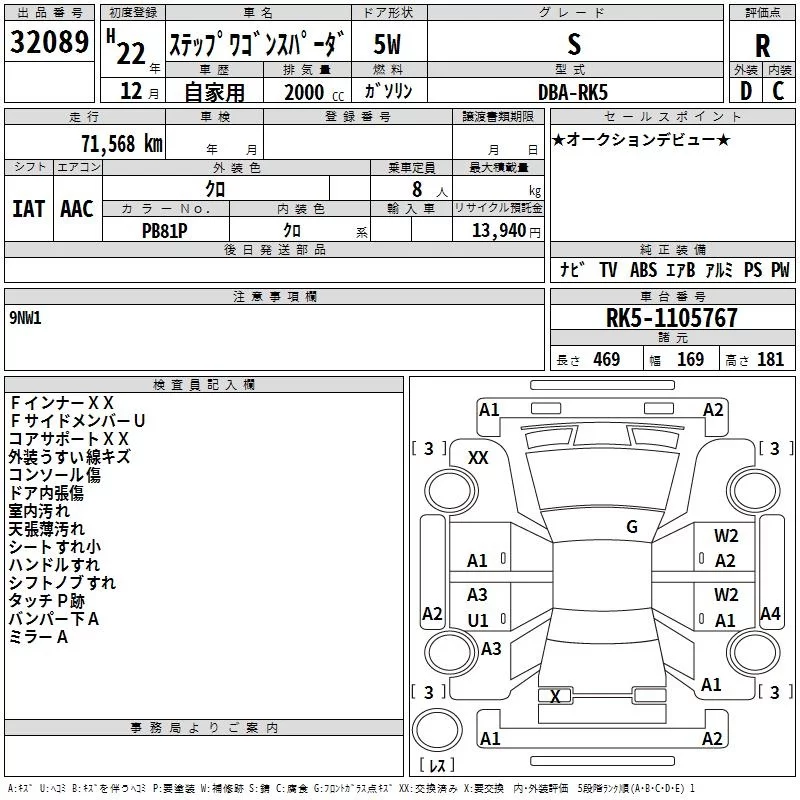
Task: Click the ABS equipment label
Action: 644,270
